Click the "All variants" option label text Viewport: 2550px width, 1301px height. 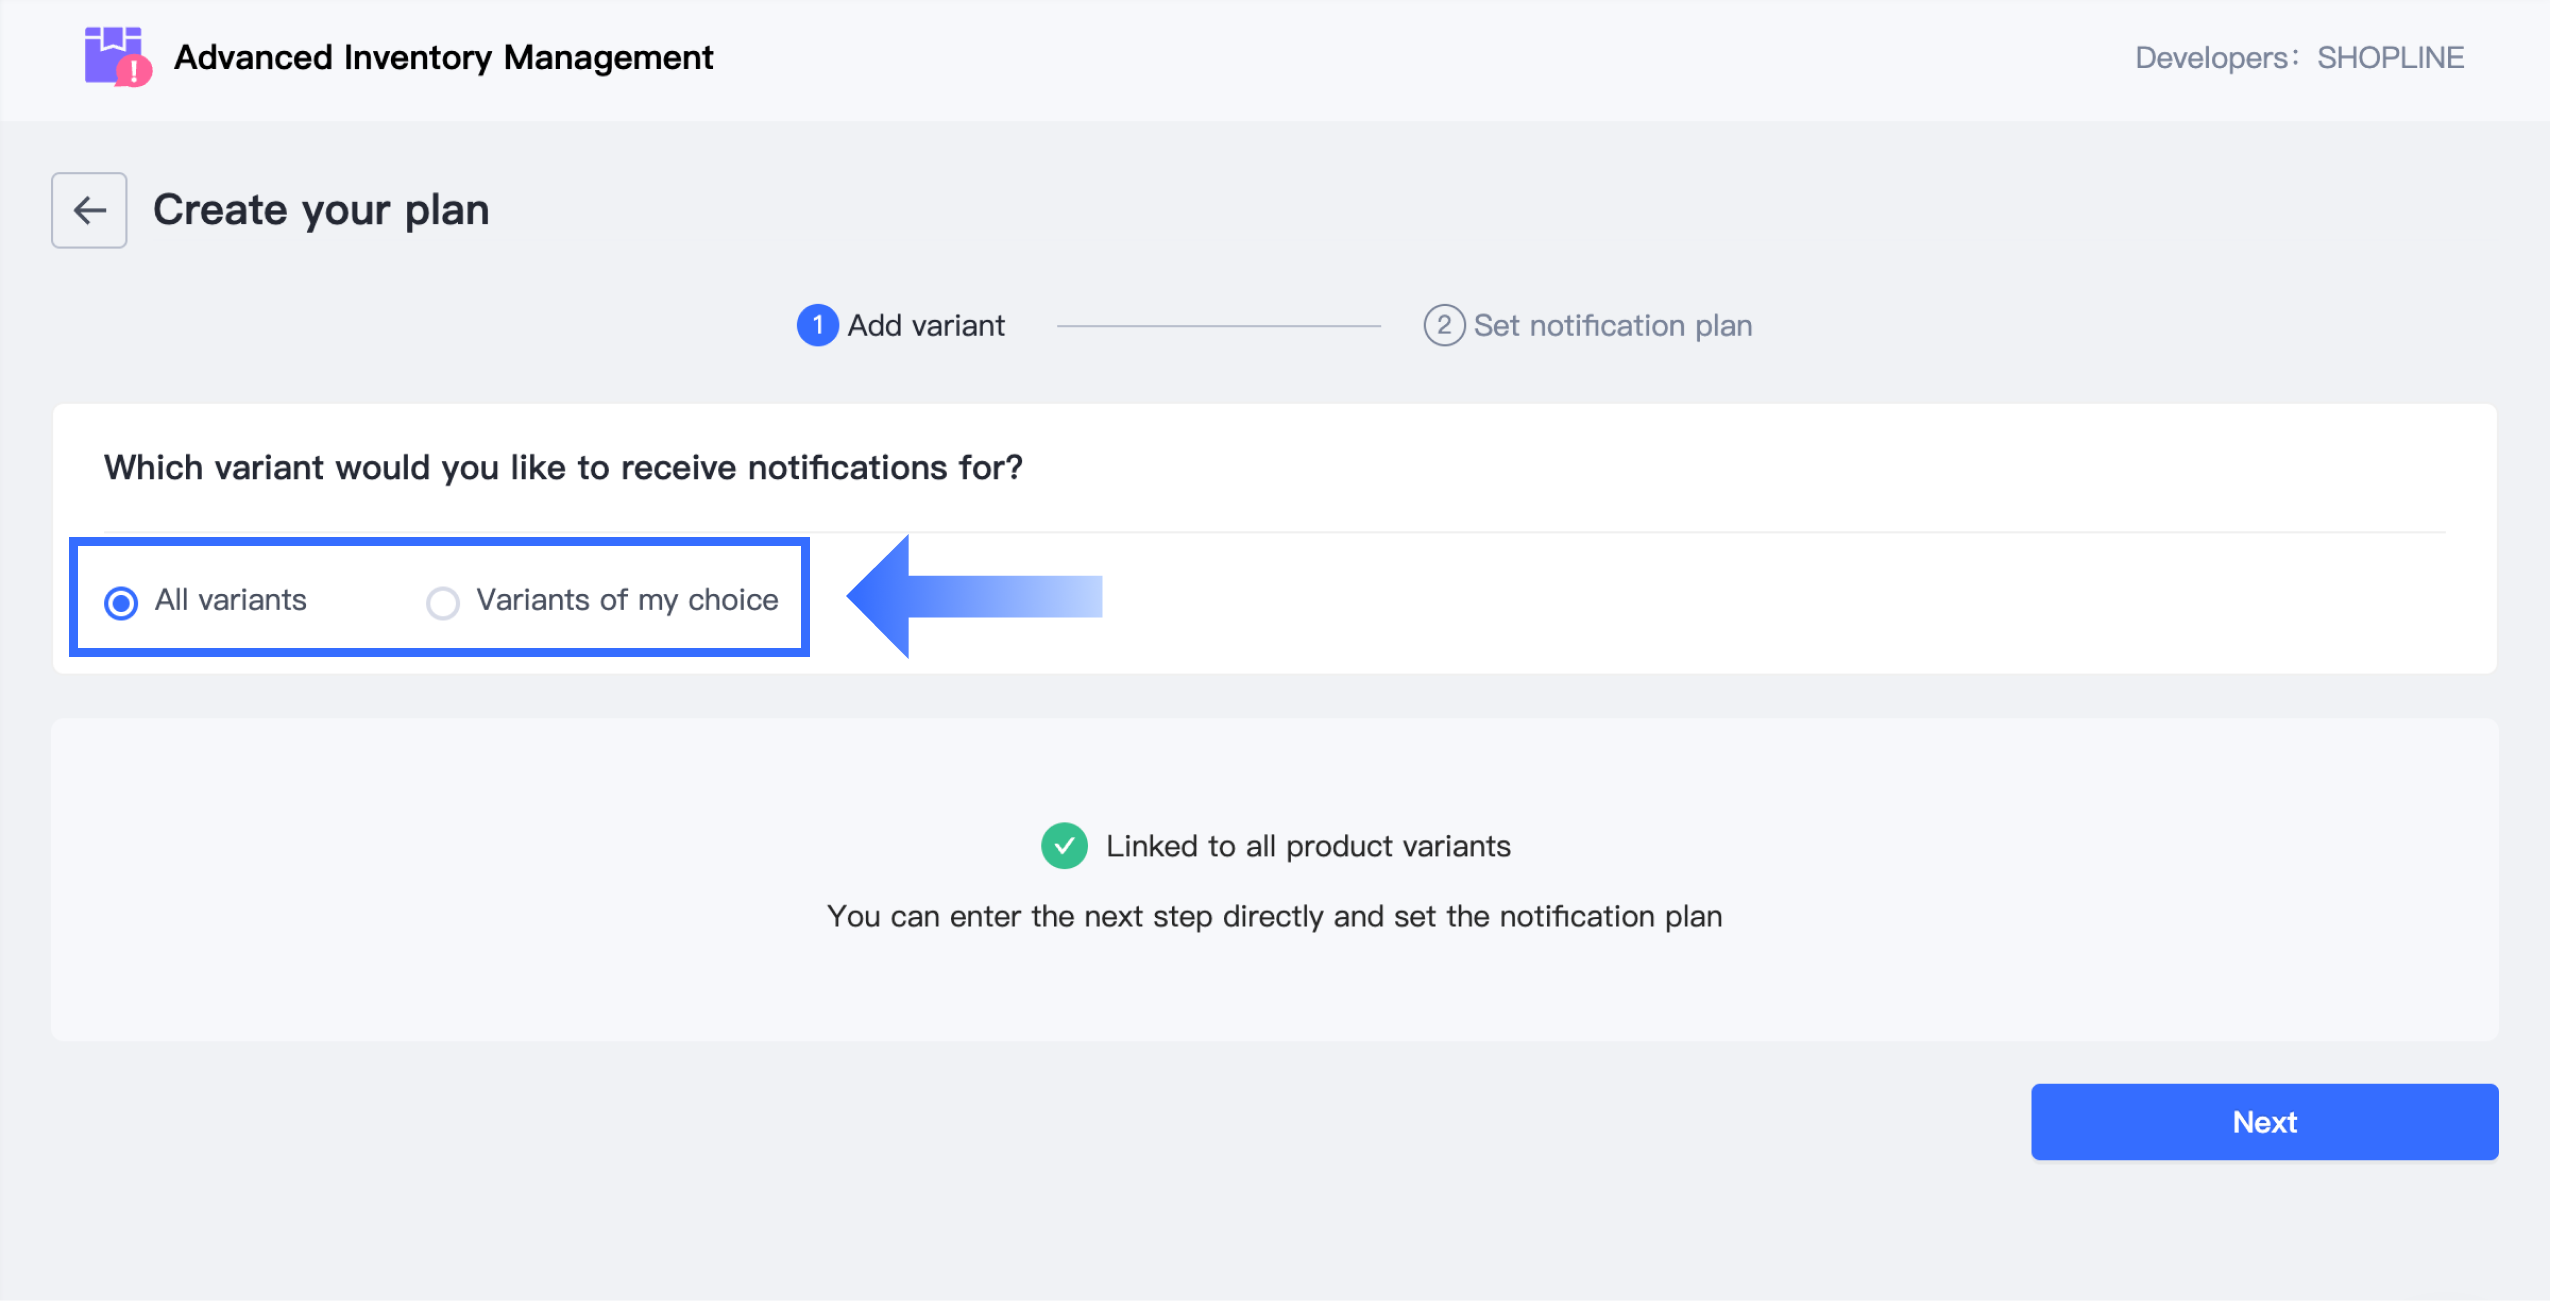tap(231, 600)
